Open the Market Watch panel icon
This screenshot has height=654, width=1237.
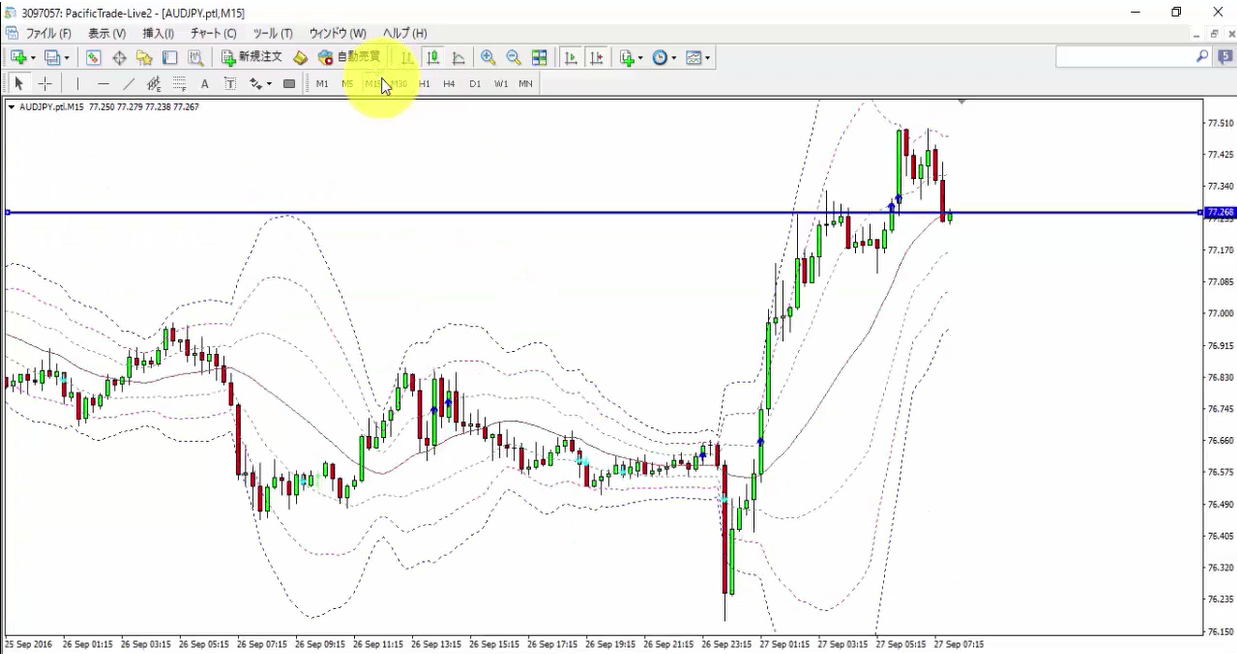pyautogui.click(x=93, y=58)
